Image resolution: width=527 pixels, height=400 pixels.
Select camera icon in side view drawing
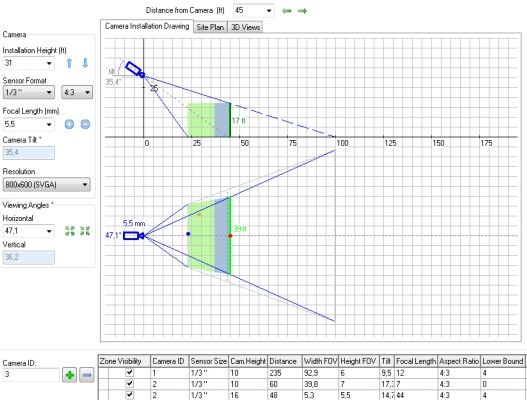(135, 70)
